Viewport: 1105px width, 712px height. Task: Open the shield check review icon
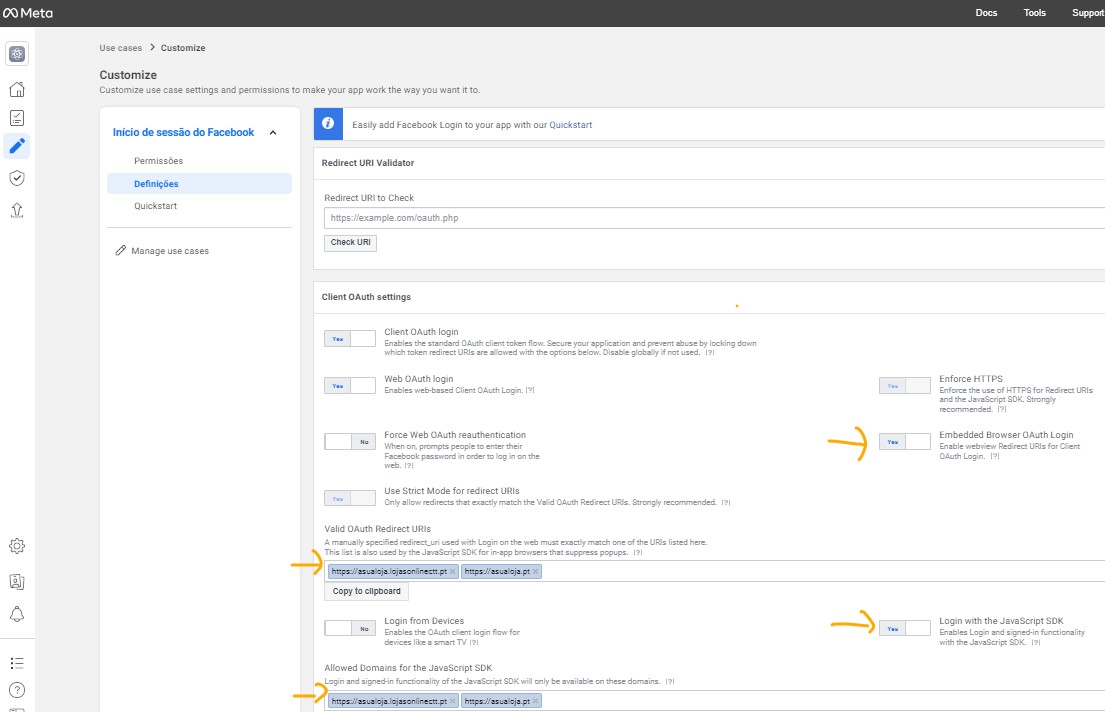17,178
